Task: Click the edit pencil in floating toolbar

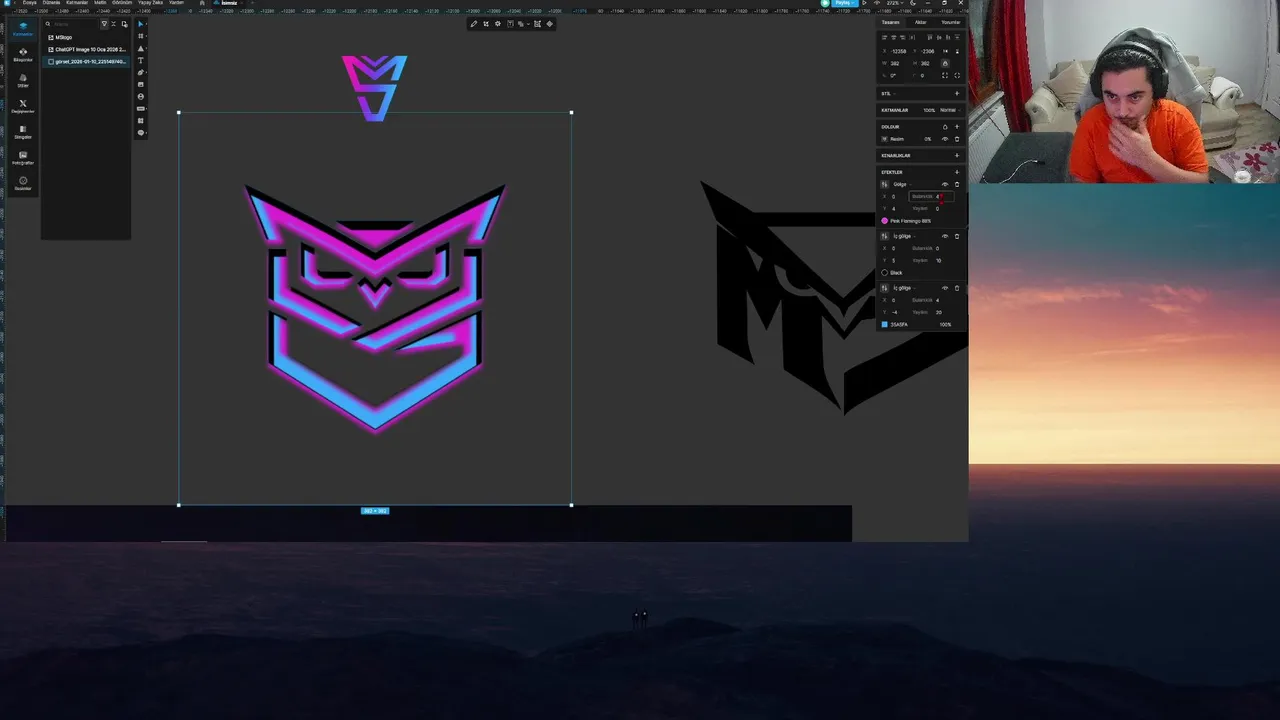Action: [x=474, y=24]
